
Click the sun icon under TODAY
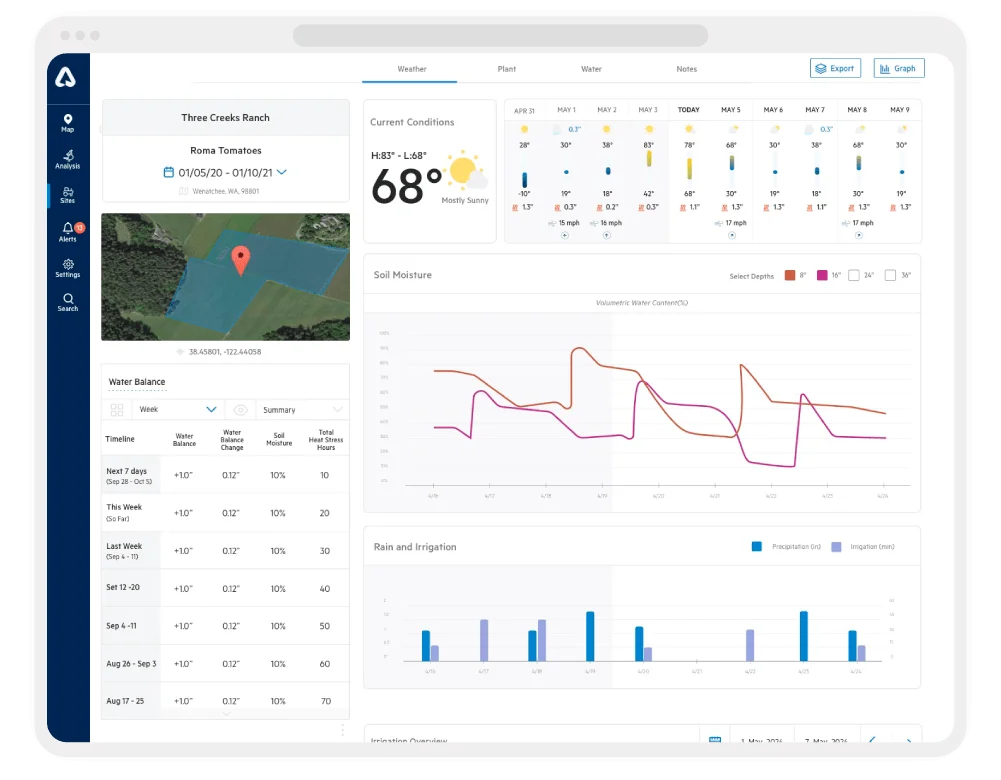[689, 129]
